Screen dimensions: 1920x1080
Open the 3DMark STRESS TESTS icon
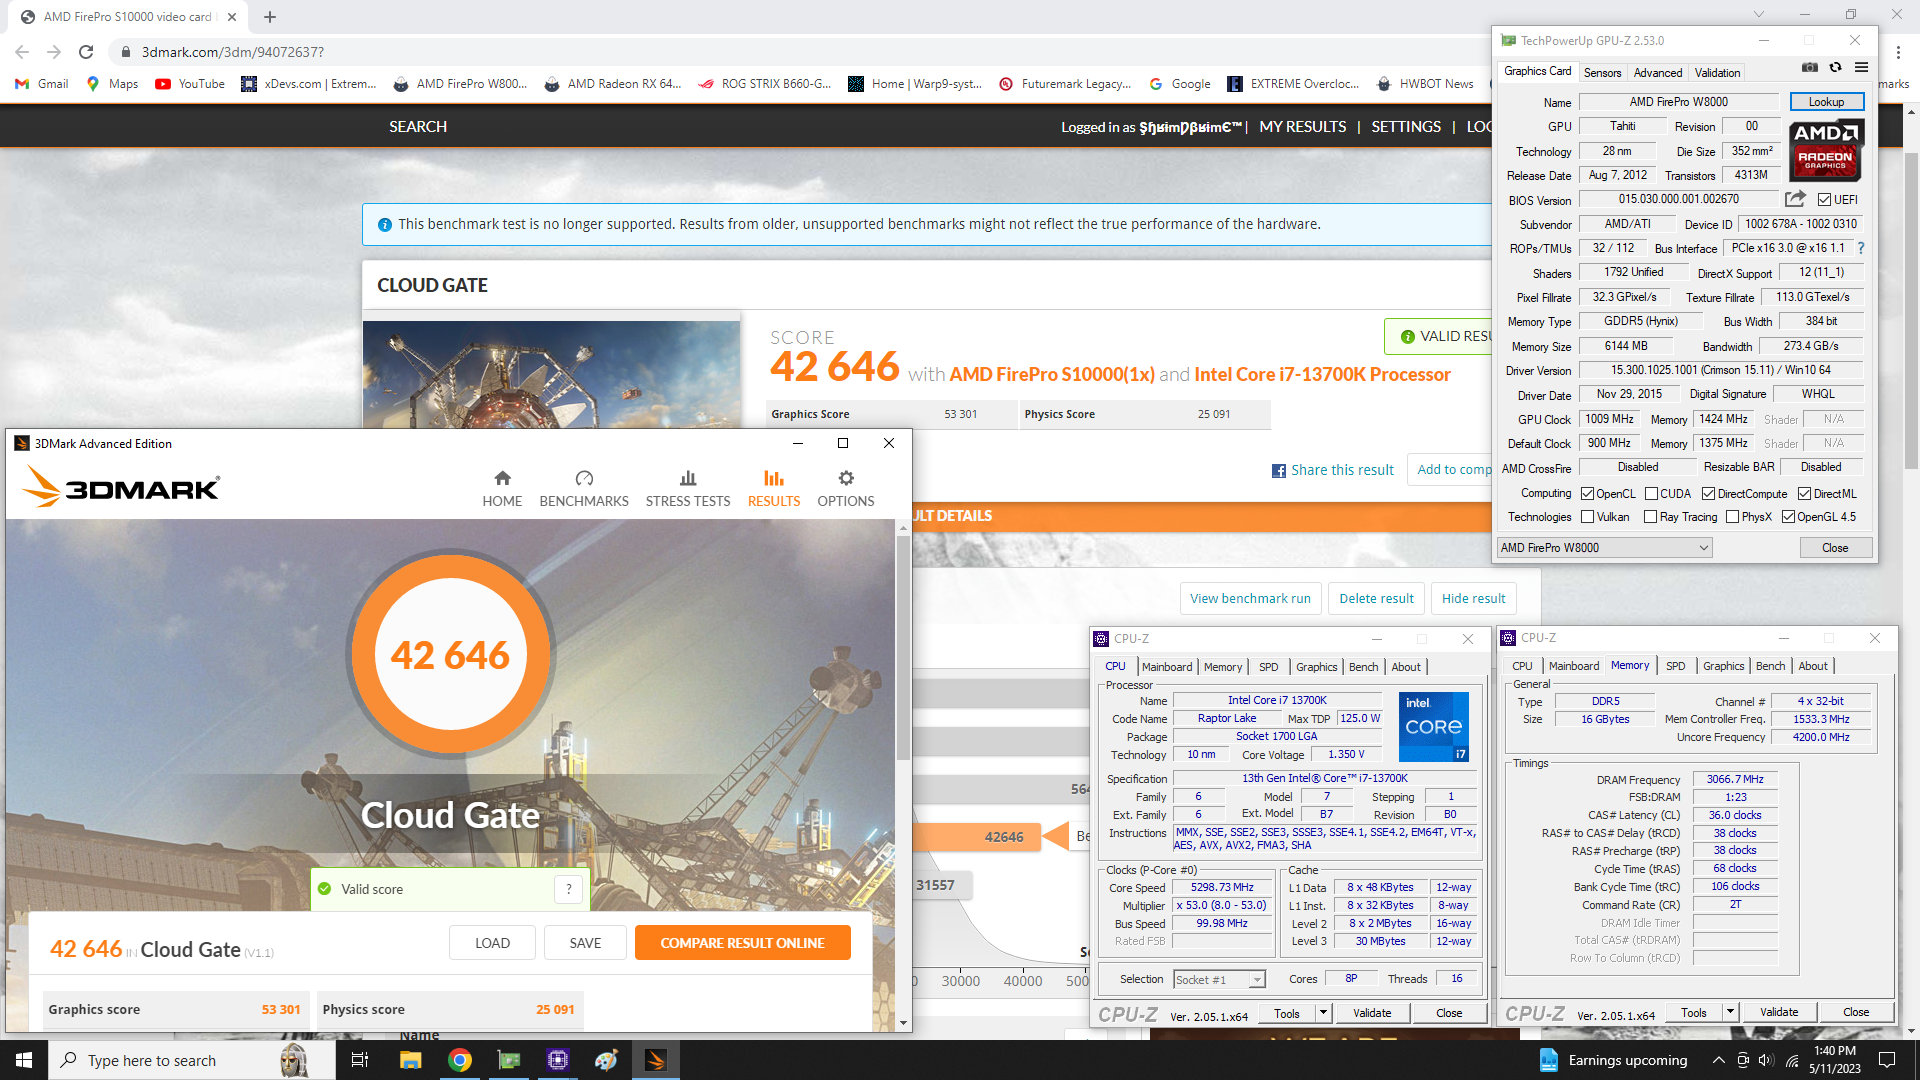click(x=688, y=479)
